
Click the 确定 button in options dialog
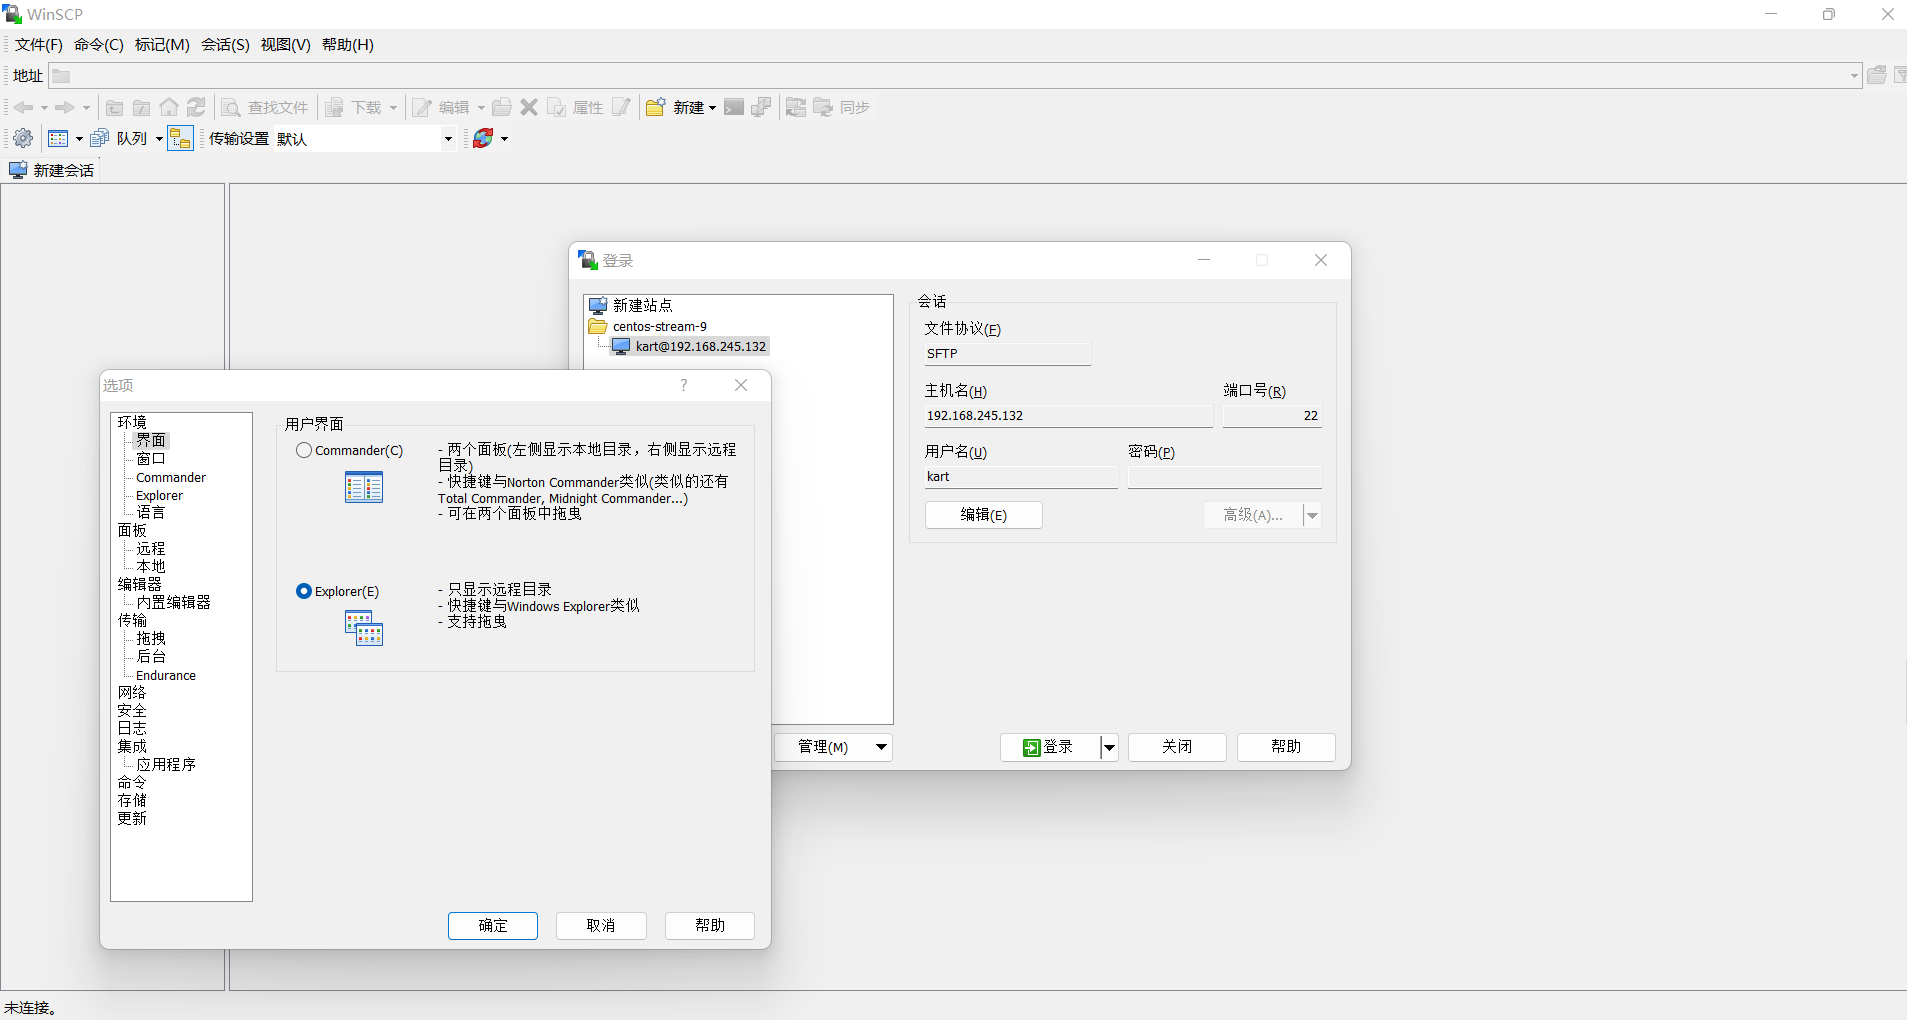(x=493, y=926)
